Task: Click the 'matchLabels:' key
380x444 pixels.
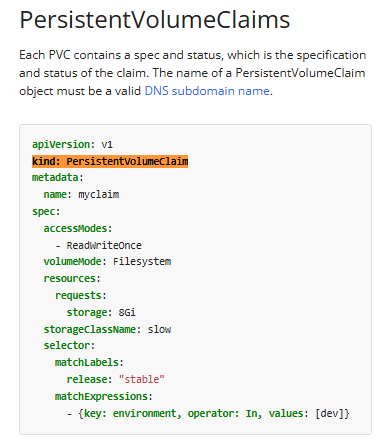Action: pos(89,362)
